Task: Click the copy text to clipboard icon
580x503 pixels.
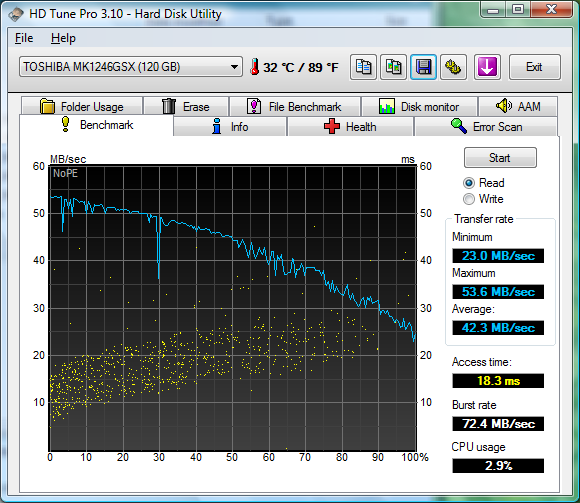Action: (x=363, y=67)
